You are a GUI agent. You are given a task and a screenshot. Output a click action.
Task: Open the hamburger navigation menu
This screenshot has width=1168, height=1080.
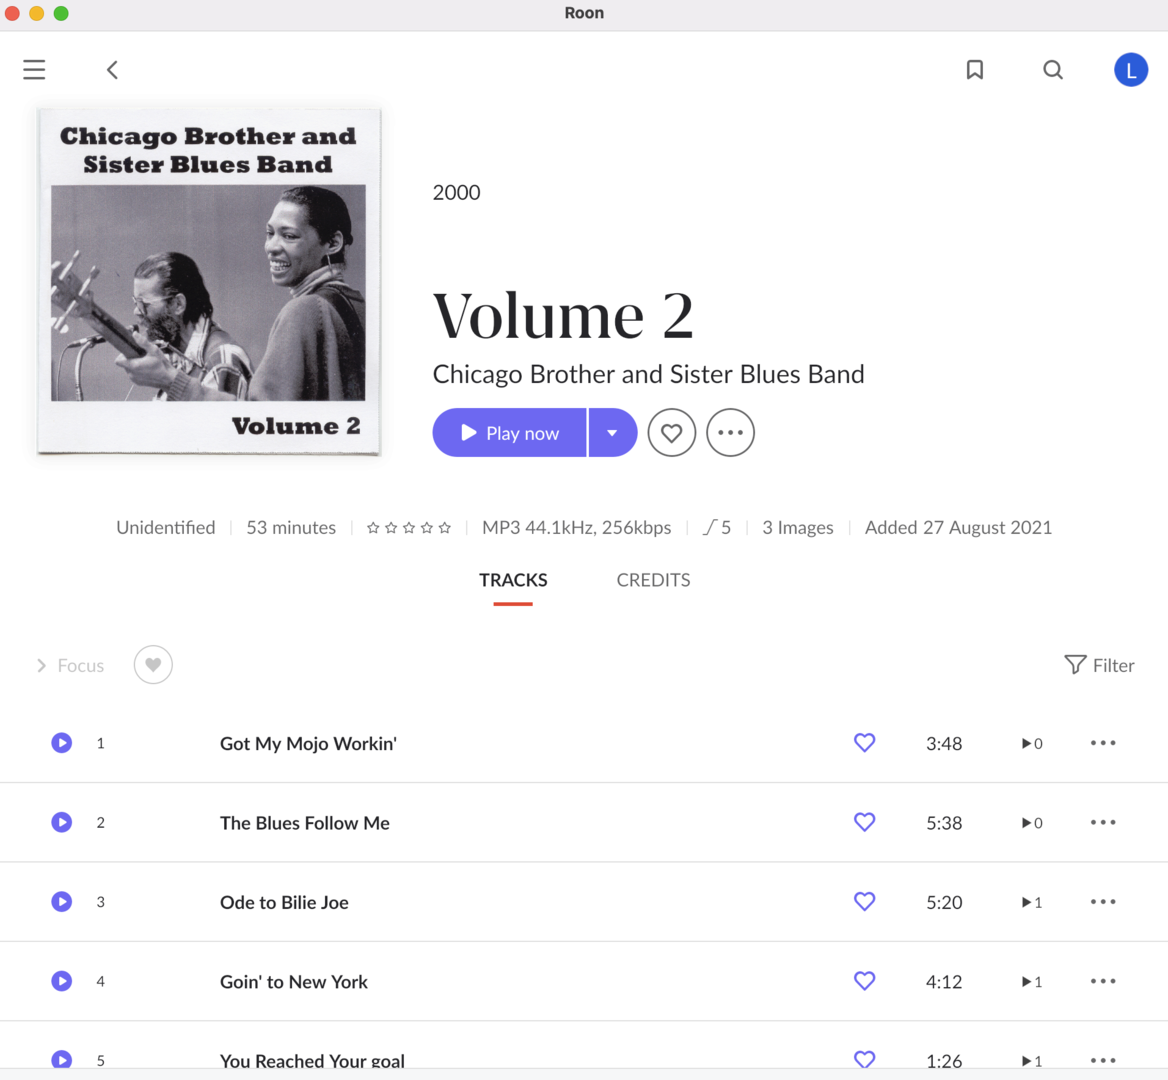click(x=34, y=70)
